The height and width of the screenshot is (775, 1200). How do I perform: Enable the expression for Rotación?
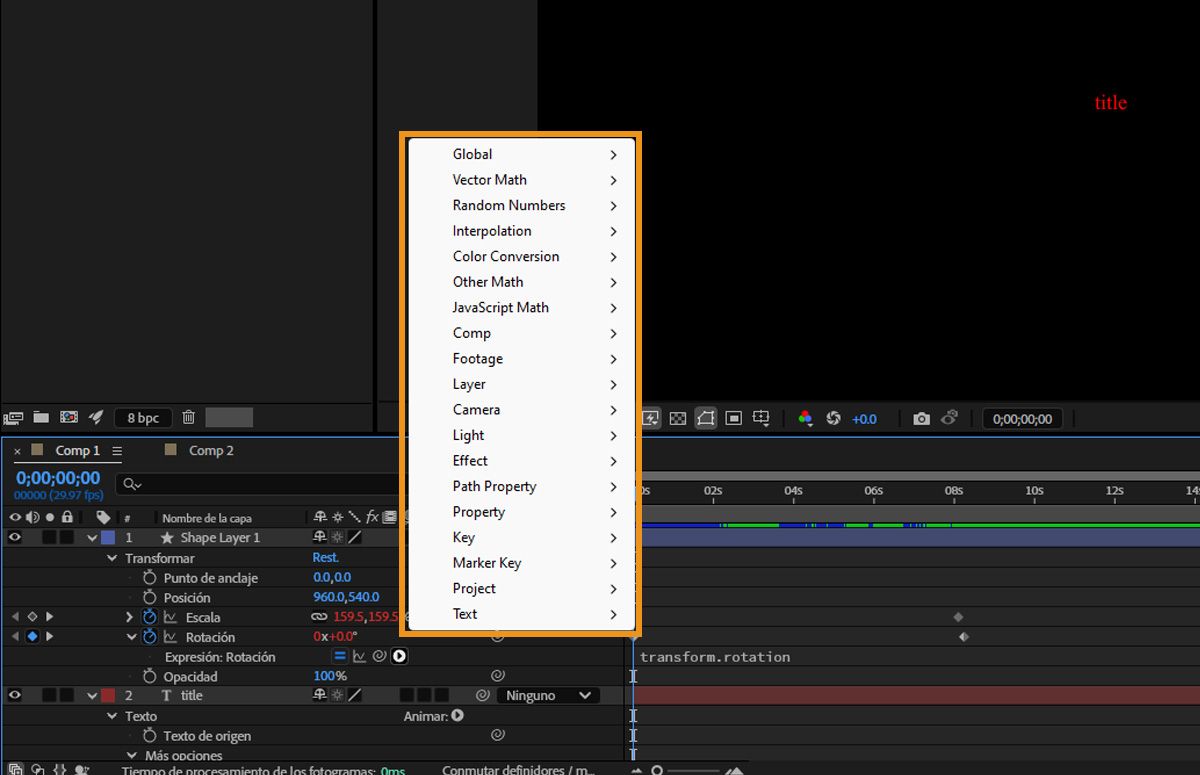[x=339, y=655]
